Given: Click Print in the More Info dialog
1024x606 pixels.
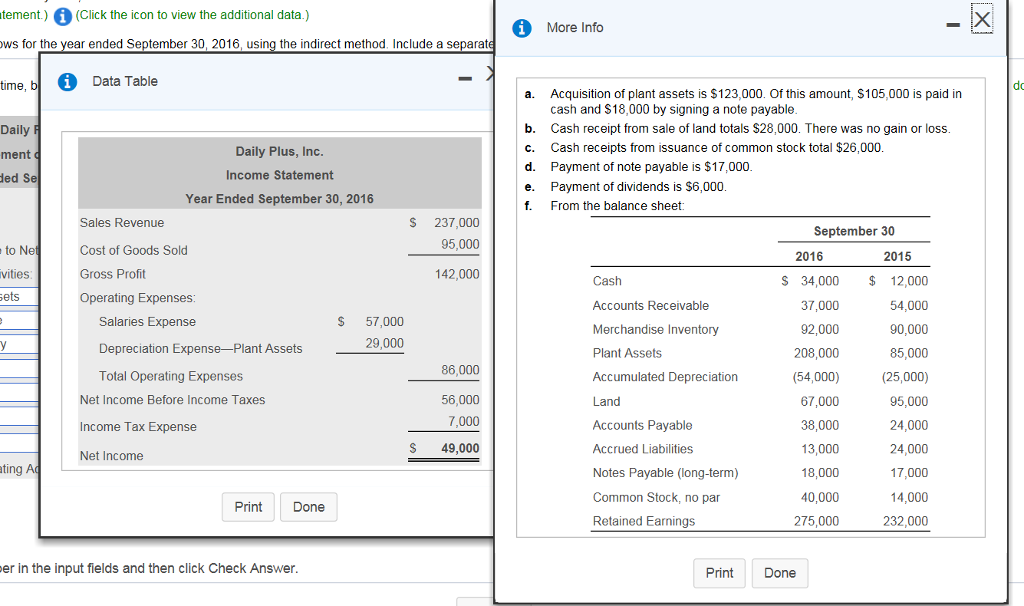Looking at the screenshot, I should tap(719, 572).
